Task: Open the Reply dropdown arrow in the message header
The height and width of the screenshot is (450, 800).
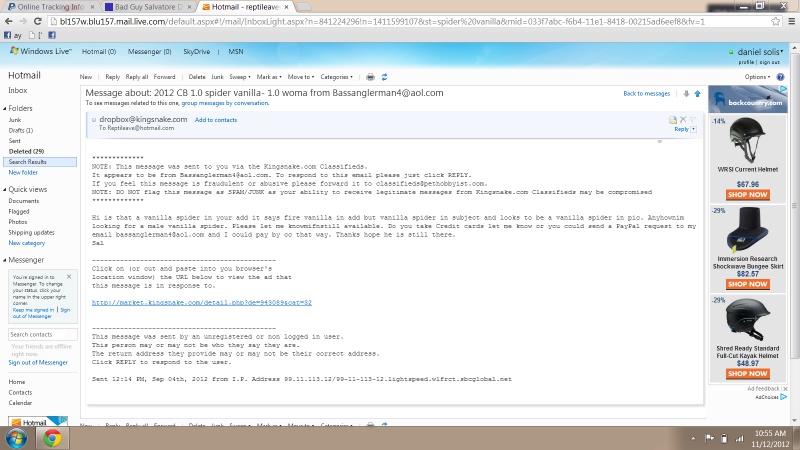Action: tap(693, 130)
